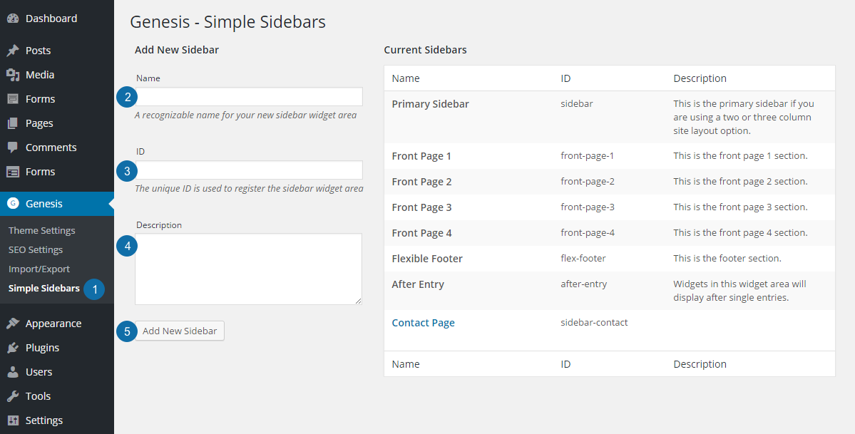Go to Import/Export submenu item
The width and height of the screenshot is (855, 434).
(39, 269)
